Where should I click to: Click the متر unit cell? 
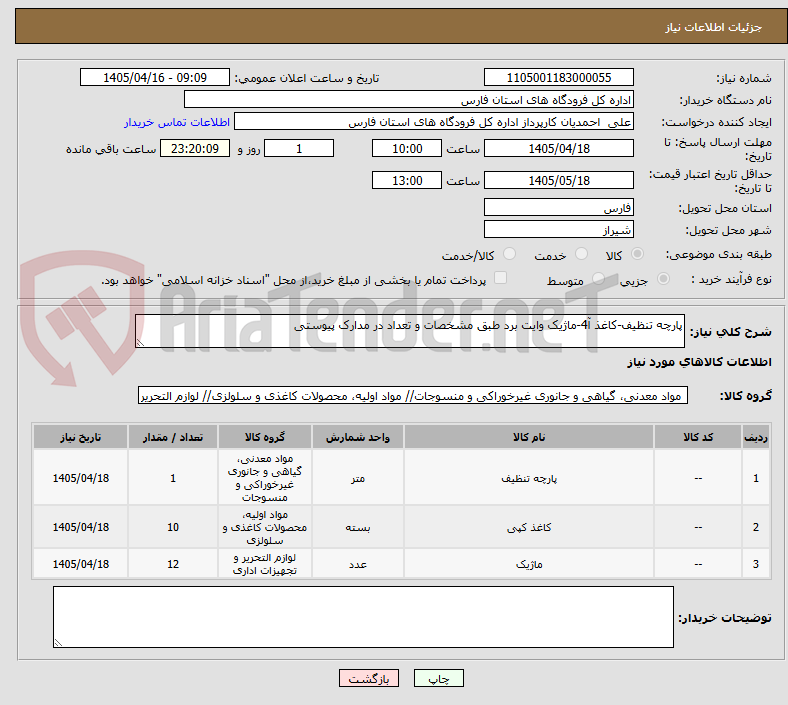click(358, 478)
